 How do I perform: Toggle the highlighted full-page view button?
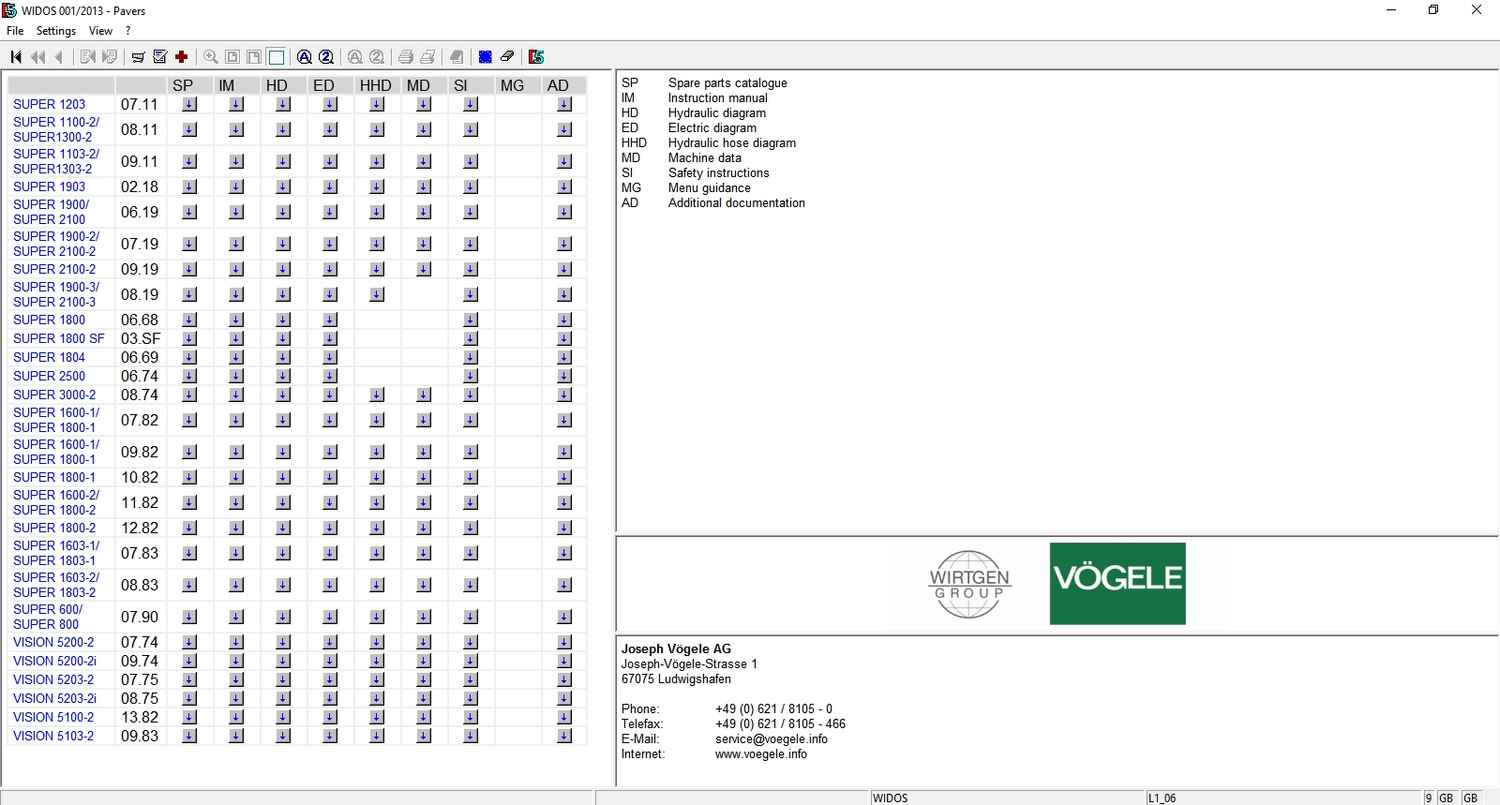276,57
